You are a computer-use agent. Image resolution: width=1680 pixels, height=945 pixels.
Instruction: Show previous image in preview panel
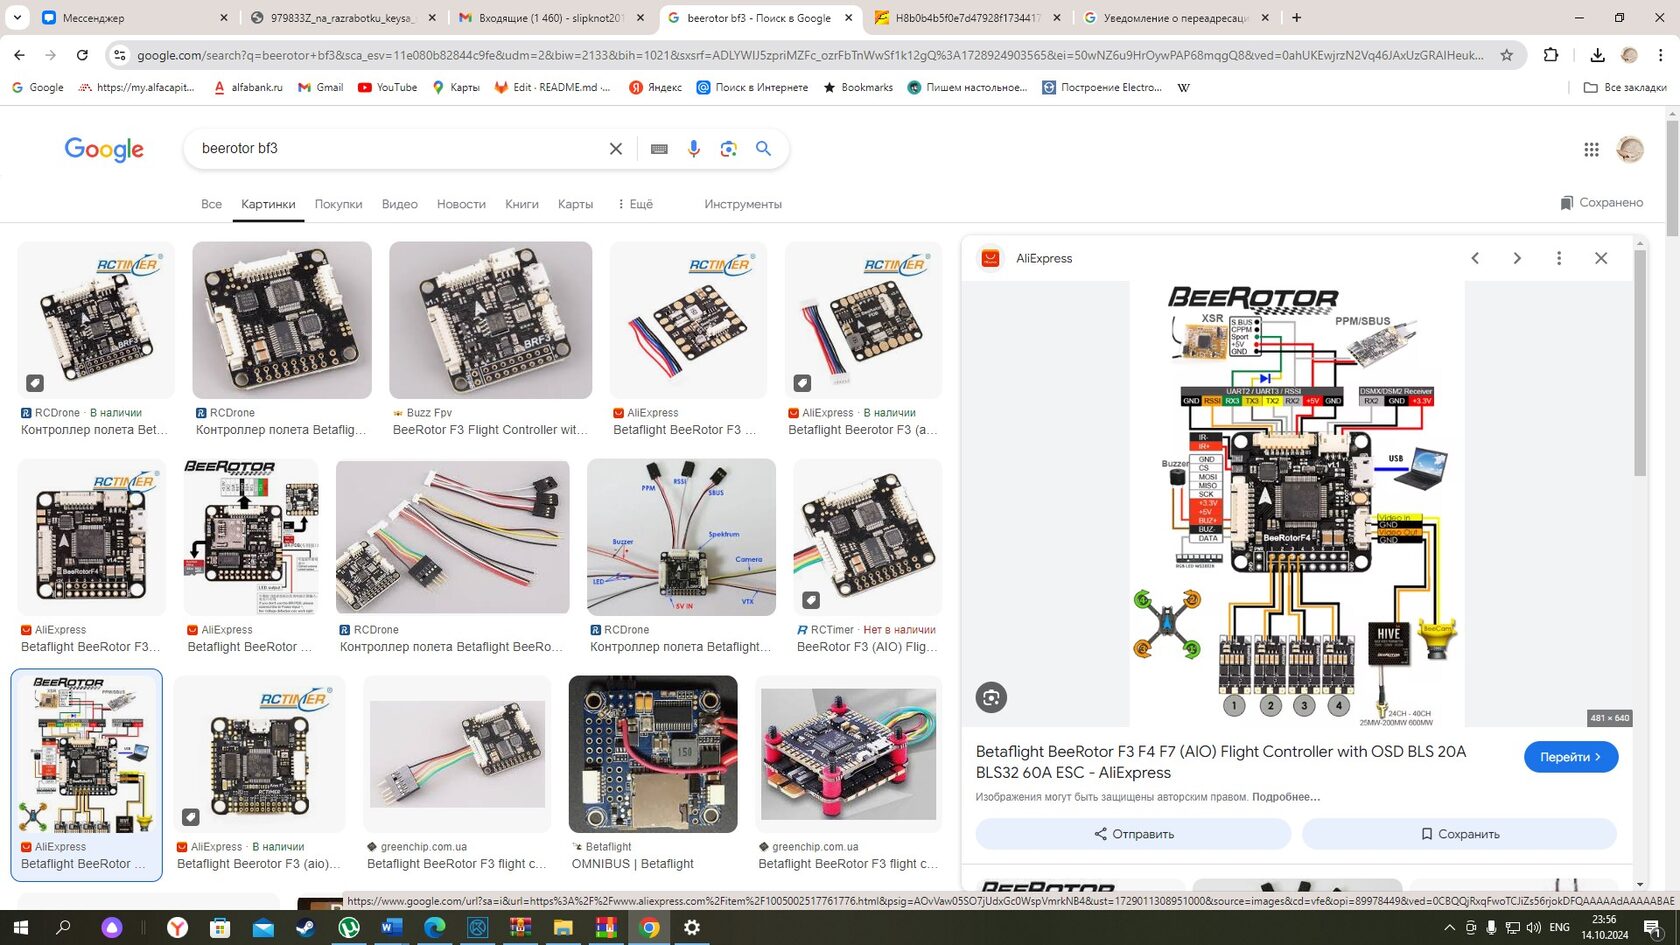(1475, 258)
